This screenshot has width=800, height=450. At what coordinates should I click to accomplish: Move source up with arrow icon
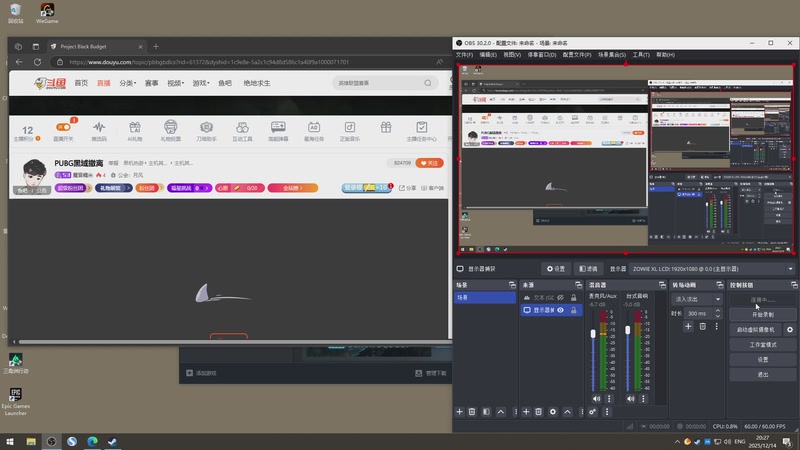(567, 412)
